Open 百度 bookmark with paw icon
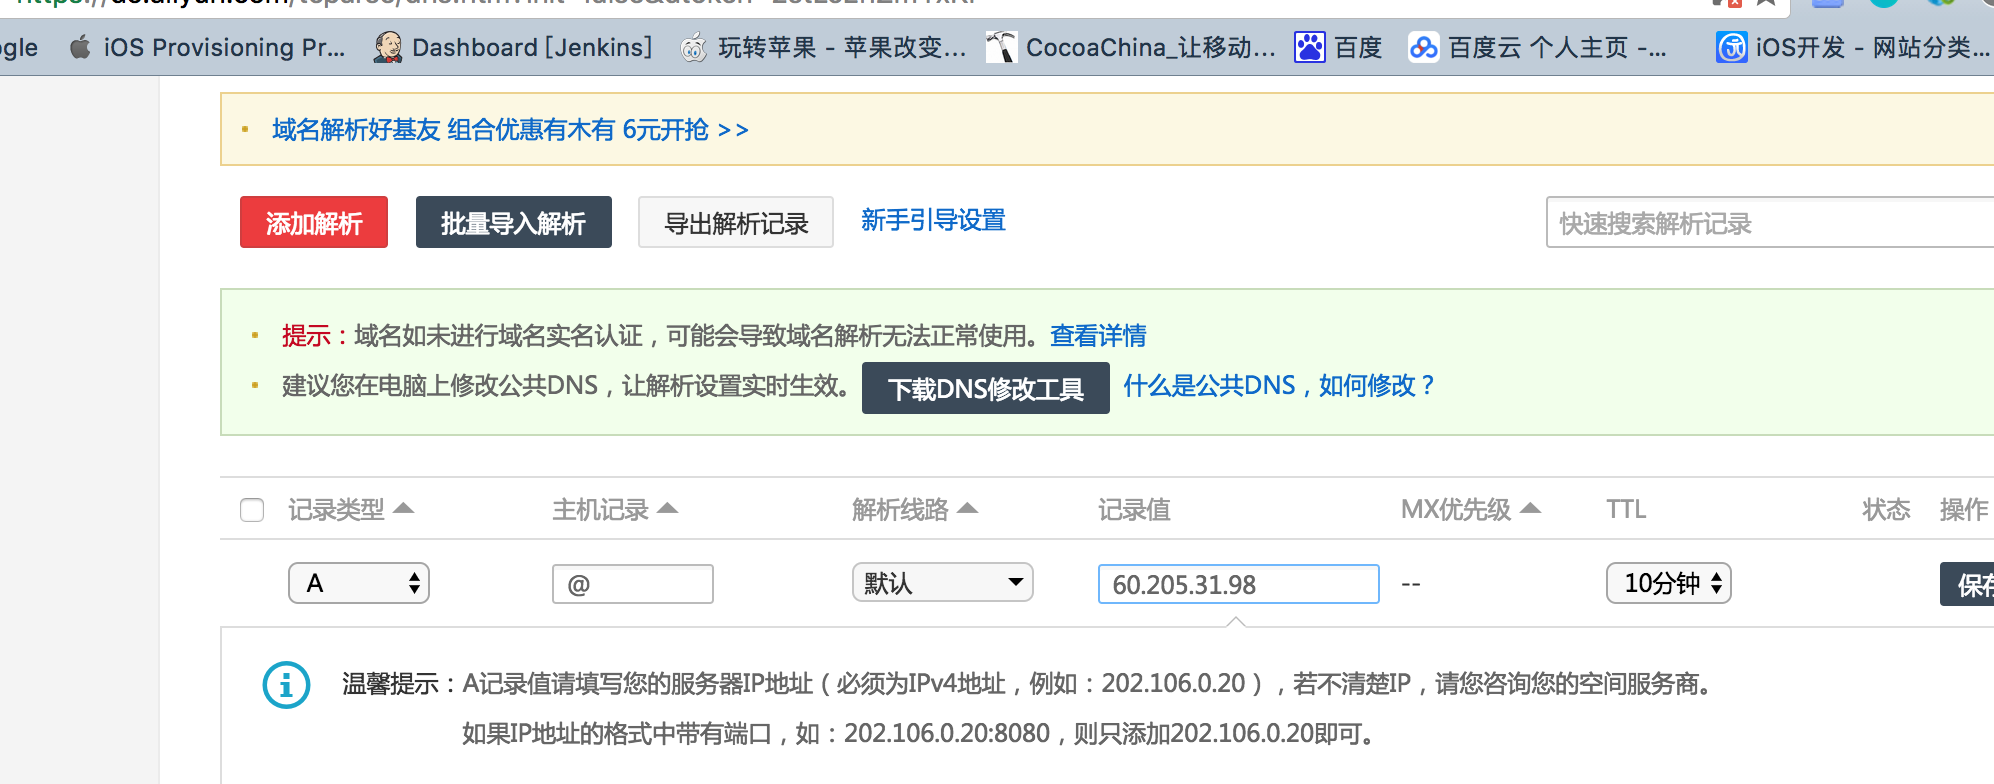This screenshot has height=784, width=1994. tap(1338, 47)
